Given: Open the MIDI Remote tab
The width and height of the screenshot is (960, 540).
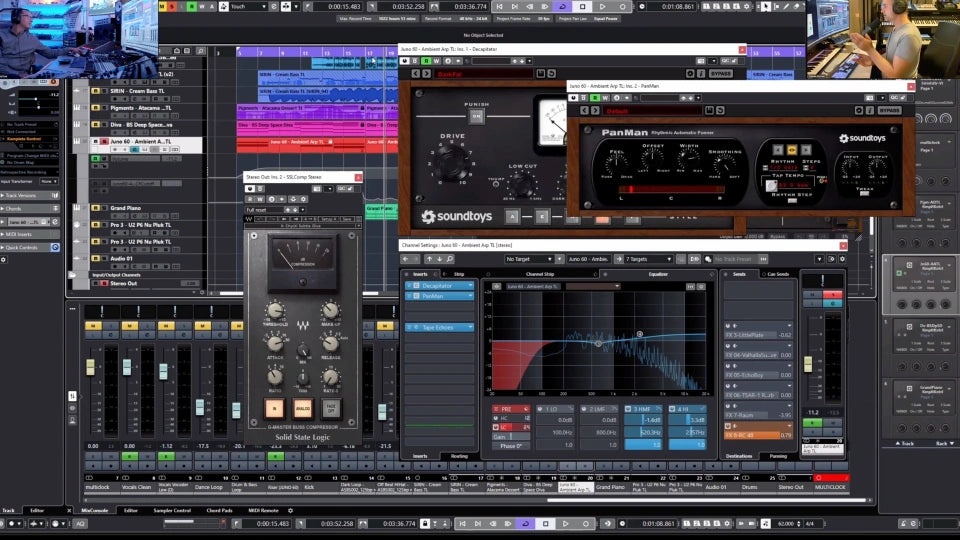Looking at the screenshot, I should click(263, 510).
